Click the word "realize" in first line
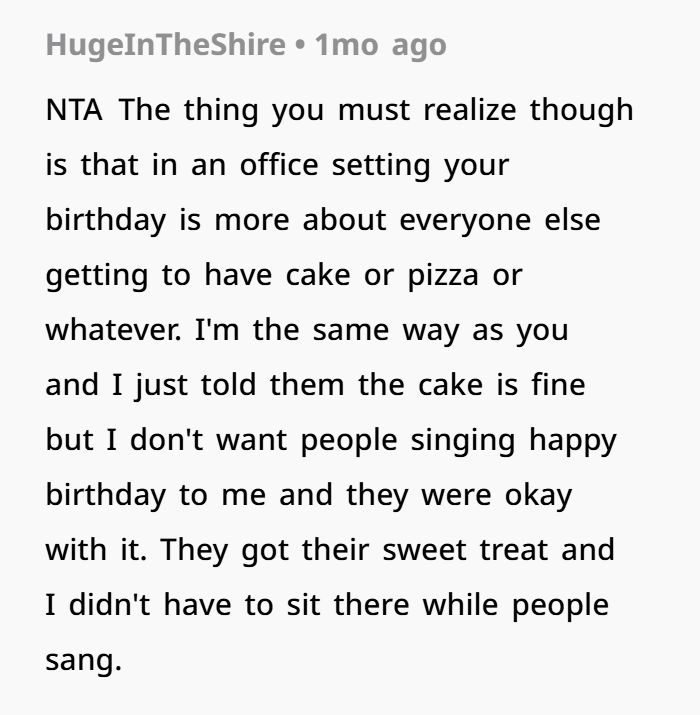 pyautogui.click(x=470, y=110)
